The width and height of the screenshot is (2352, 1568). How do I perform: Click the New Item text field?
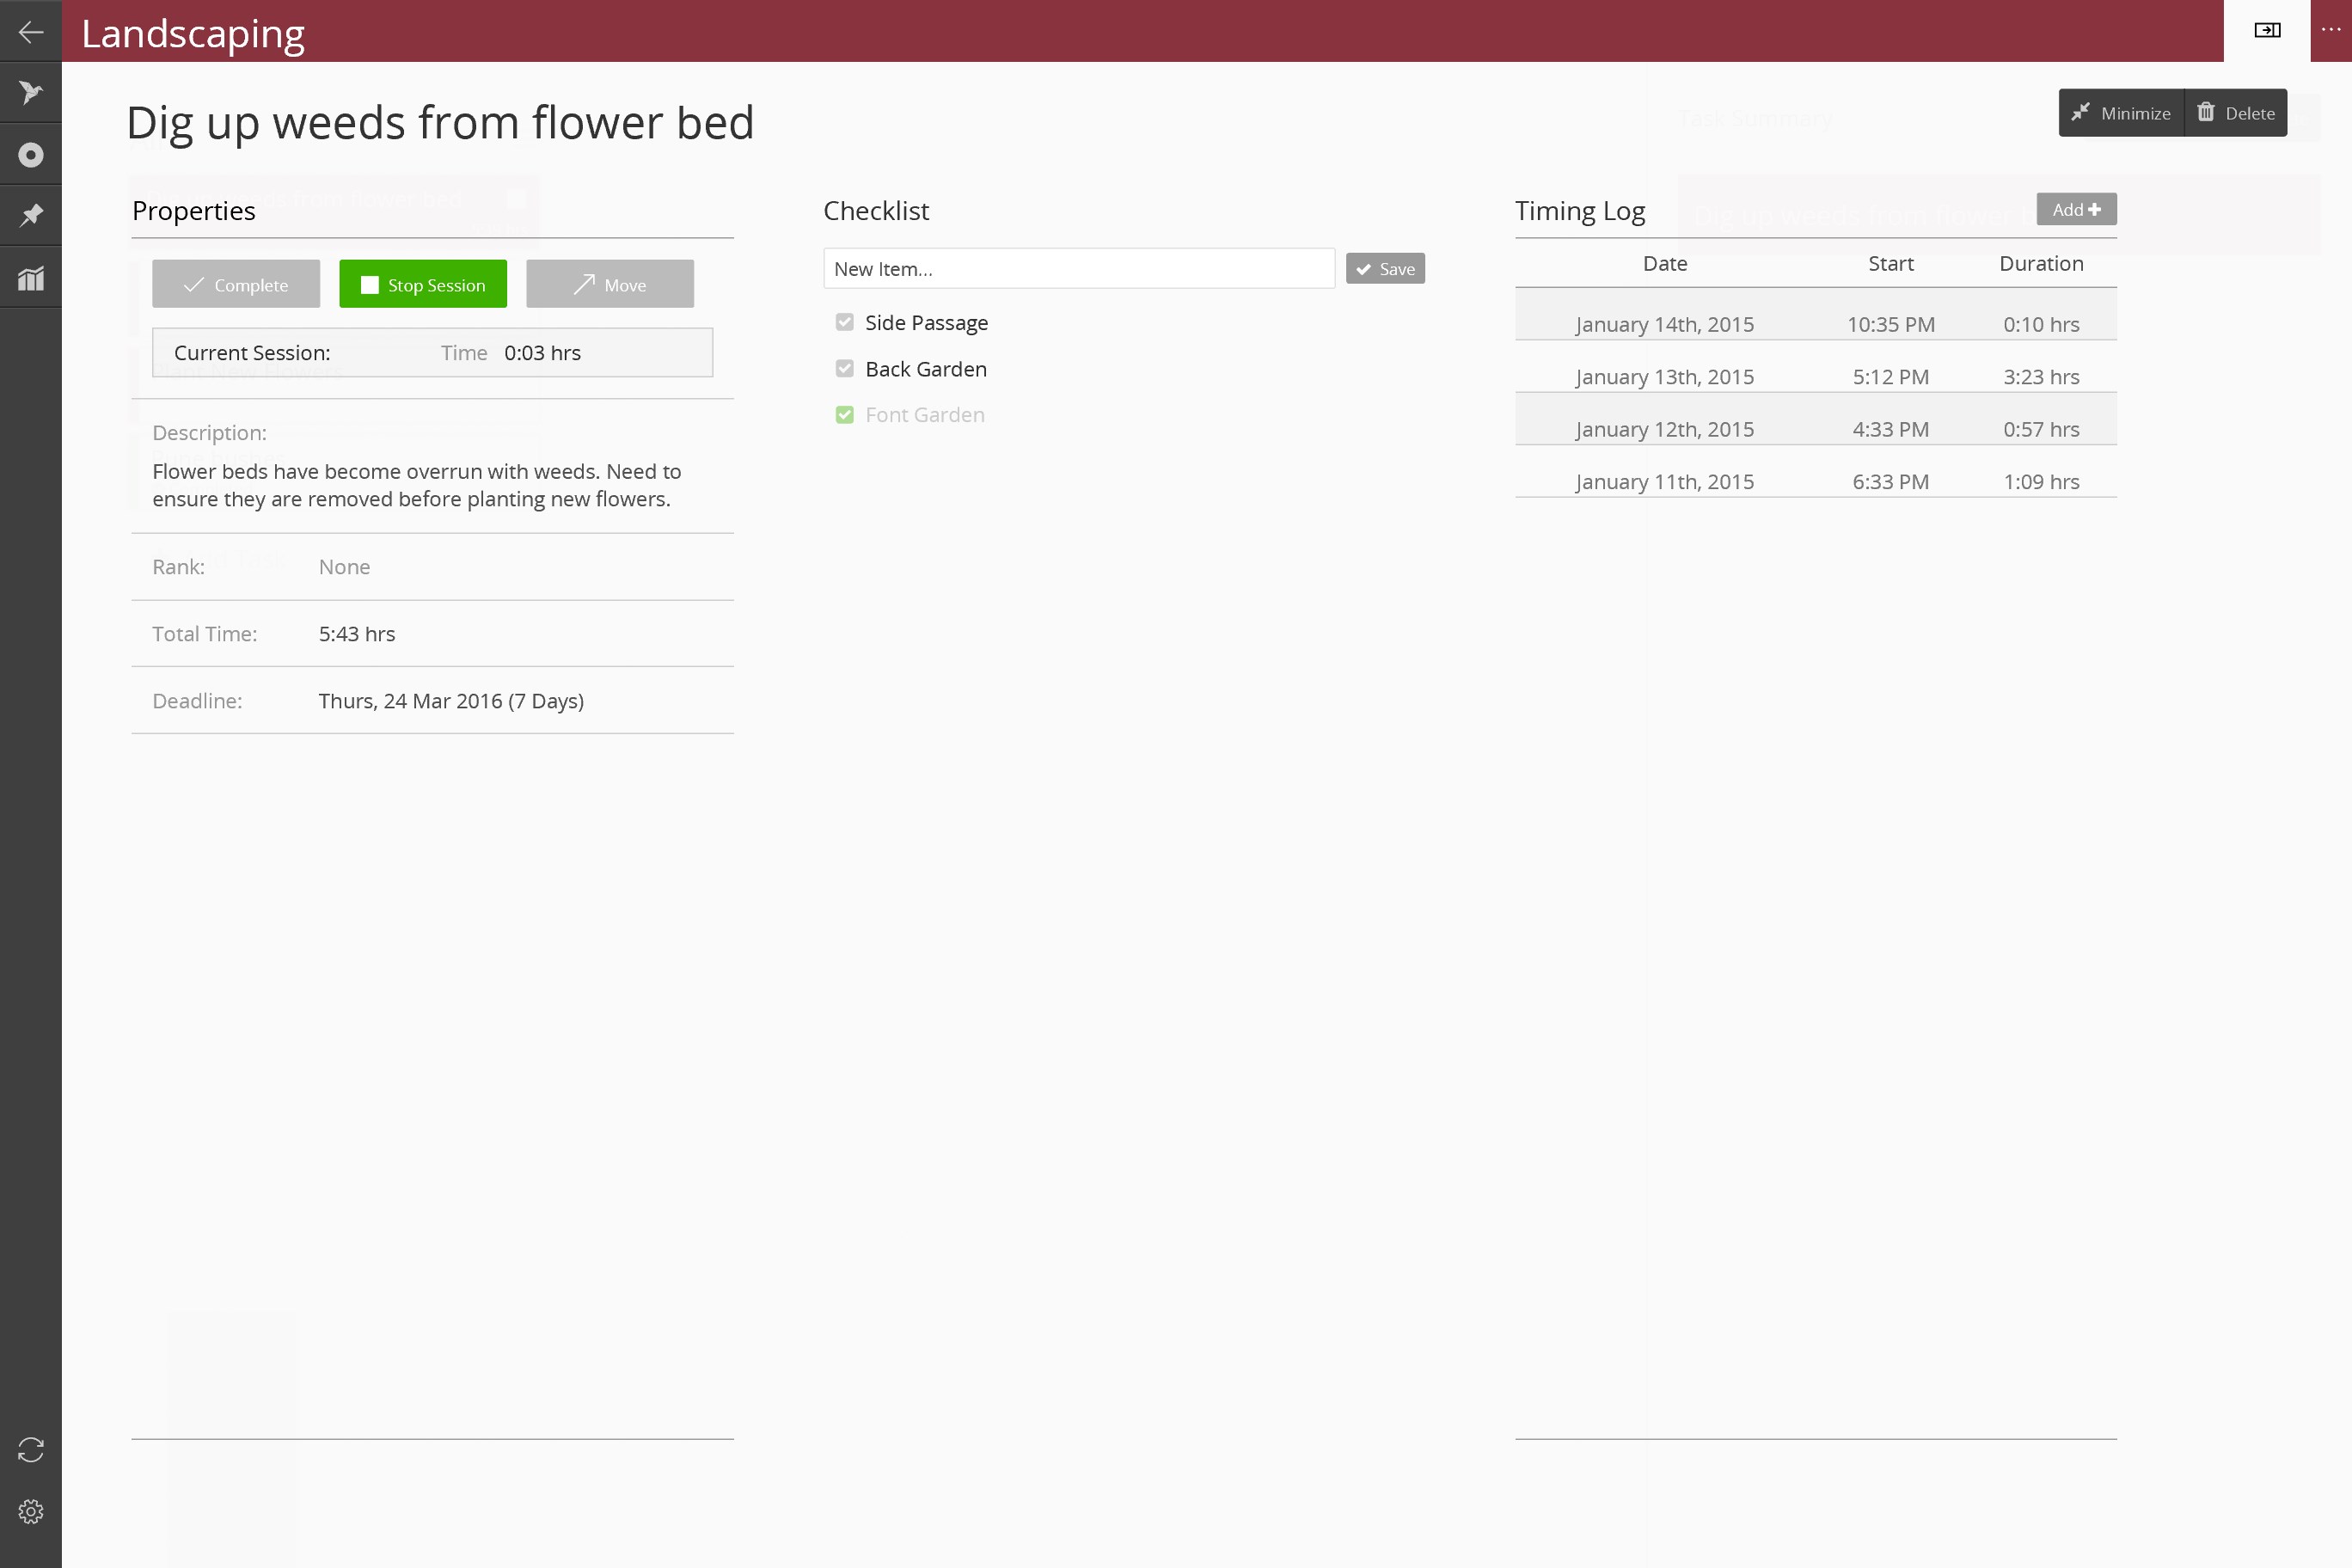pyautogui.click(x=1078, y=269)
